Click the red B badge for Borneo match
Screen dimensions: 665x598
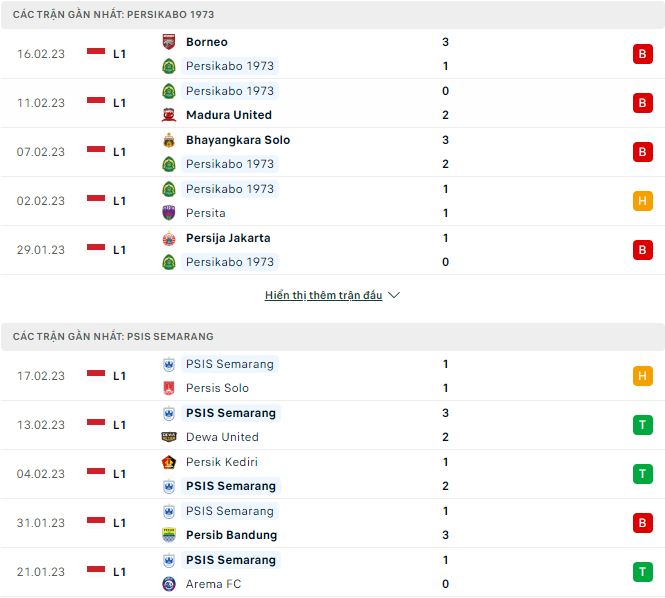pyautogui.click(x=642, y=54)
